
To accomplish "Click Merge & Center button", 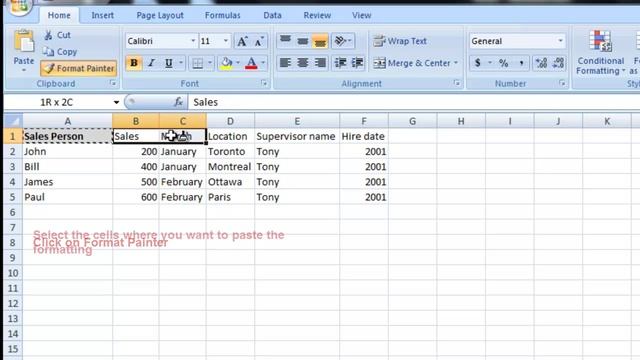I will pyautogui.click(x=412, y=63).
